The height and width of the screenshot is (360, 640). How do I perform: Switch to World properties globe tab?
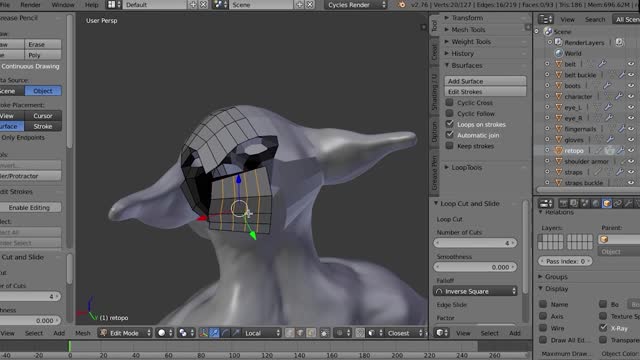click(596, 203)
